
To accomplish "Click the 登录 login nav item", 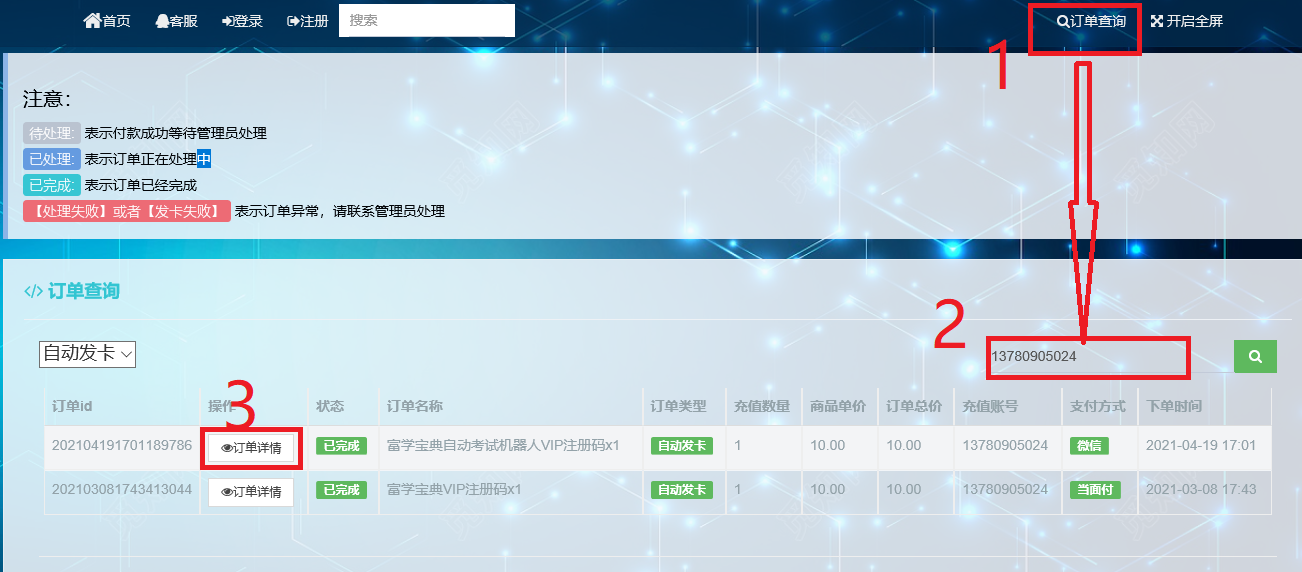I will point(243,21).
